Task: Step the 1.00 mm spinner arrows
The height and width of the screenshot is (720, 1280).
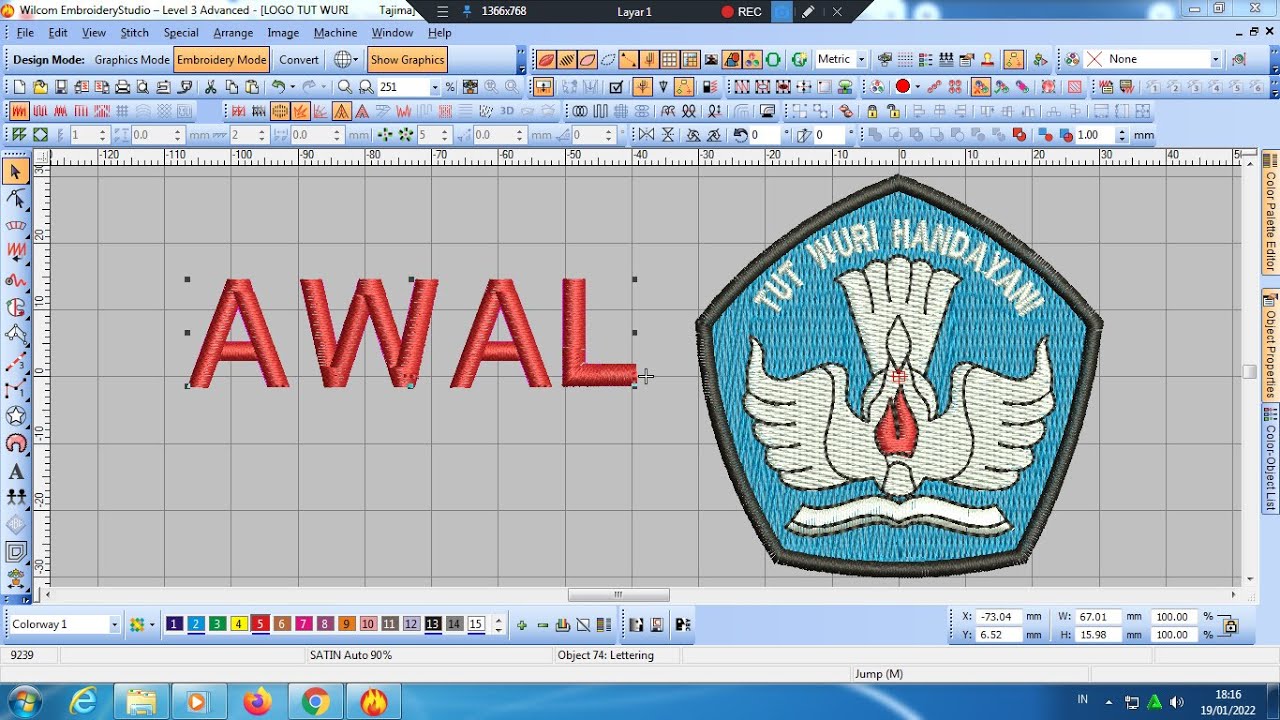Action: click(x=1122, y=135)
